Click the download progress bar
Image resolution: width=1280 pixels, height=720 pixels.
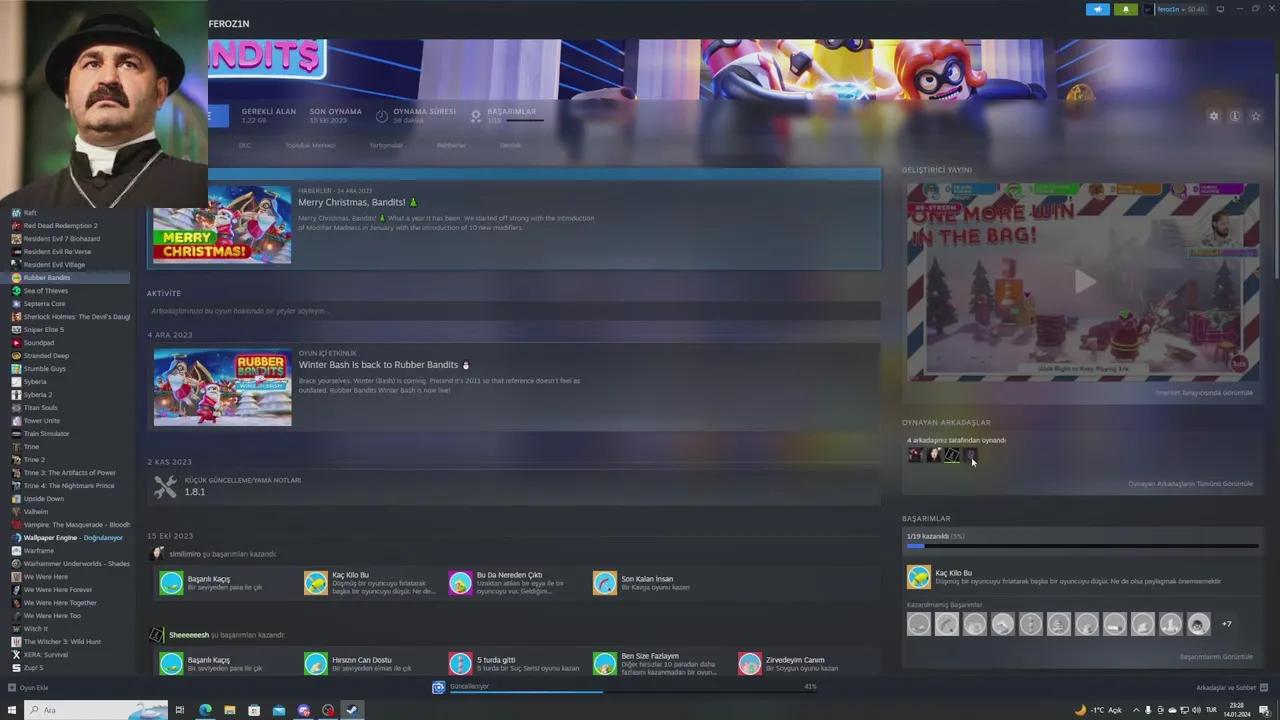click(x=634, y=691)
